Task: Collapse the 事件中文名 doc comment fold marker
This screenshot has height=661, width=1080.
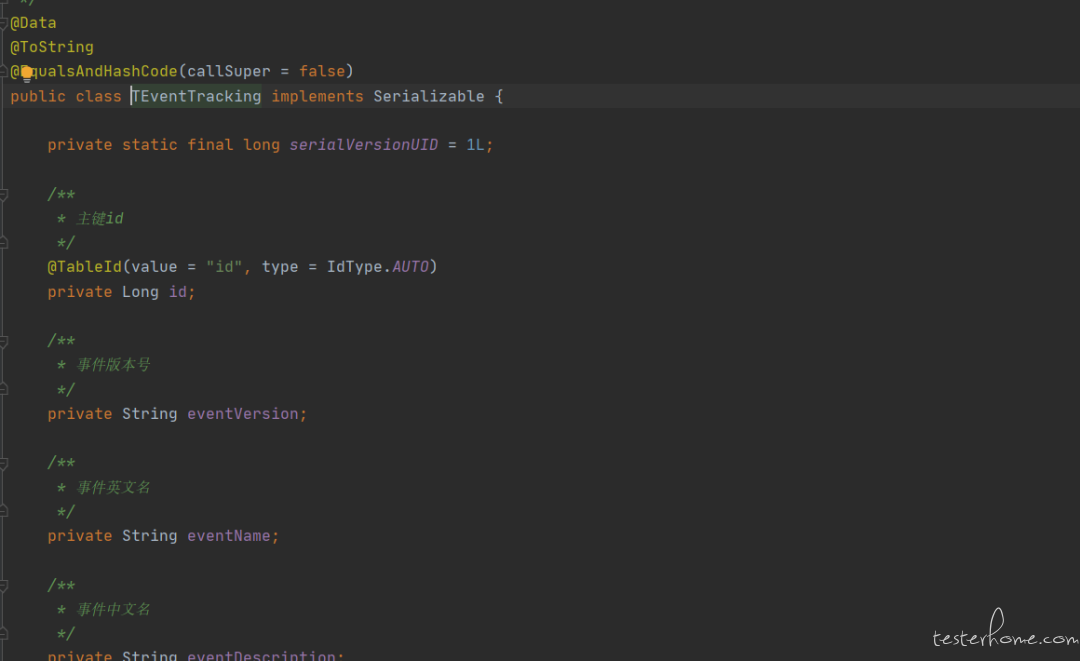Action: tap(3, 586)
